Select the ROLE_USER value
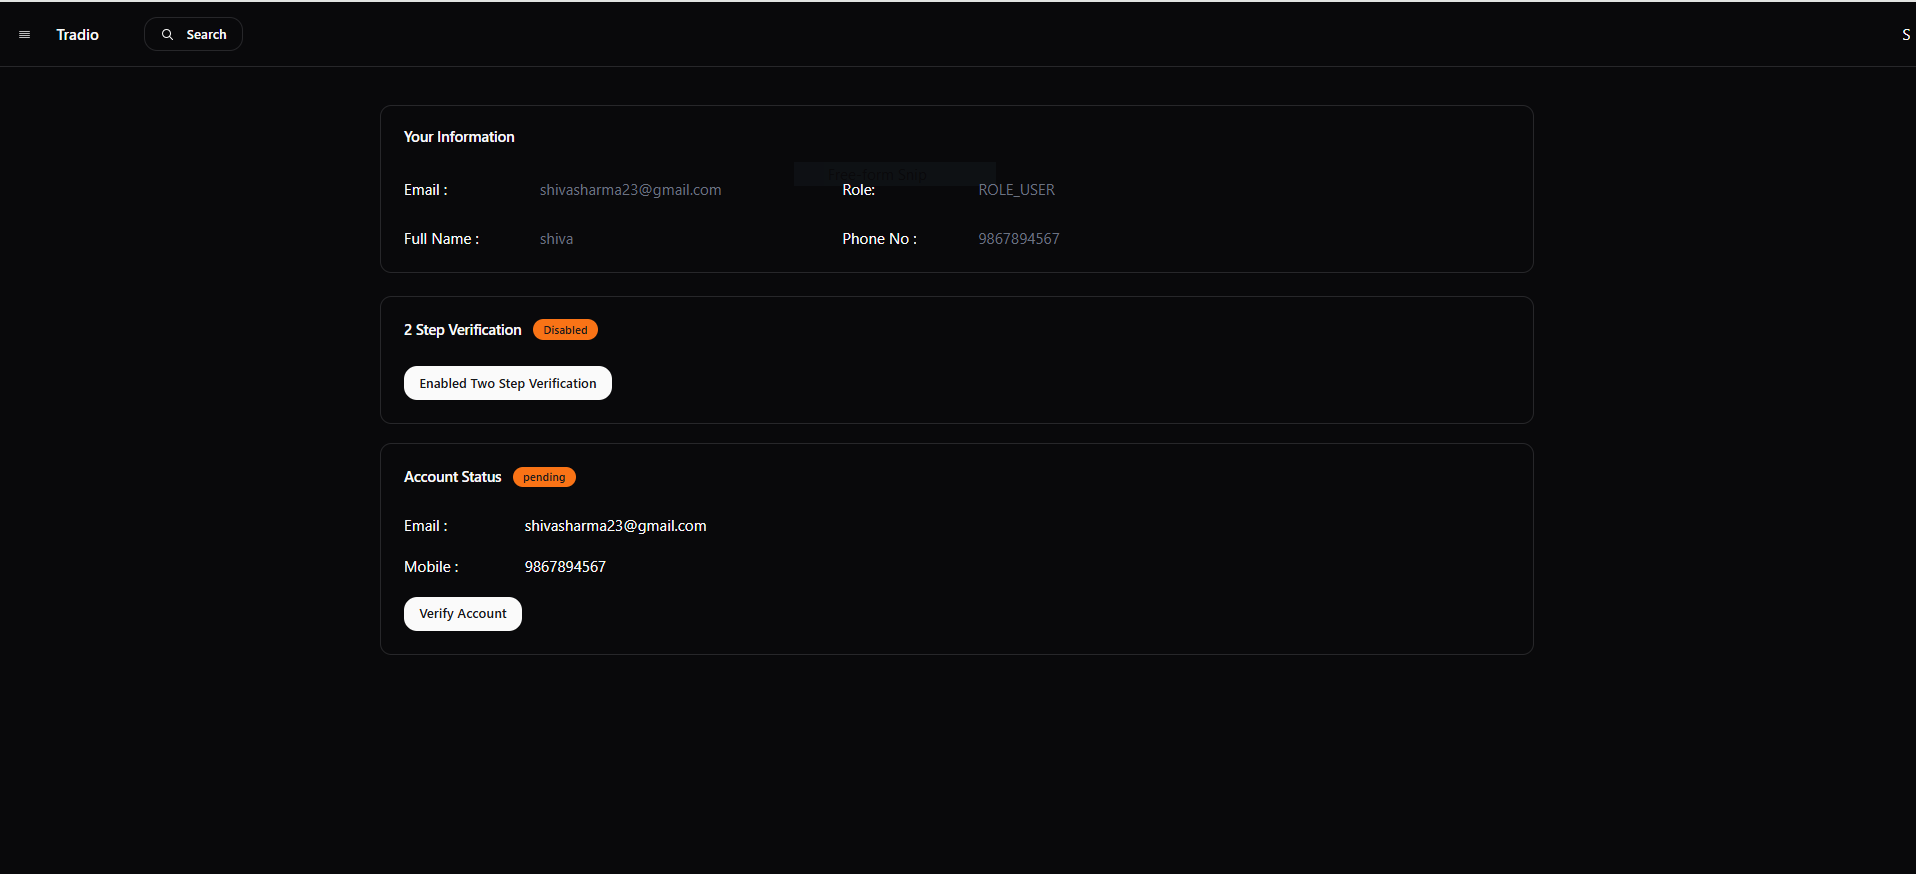 [1016, 190]
